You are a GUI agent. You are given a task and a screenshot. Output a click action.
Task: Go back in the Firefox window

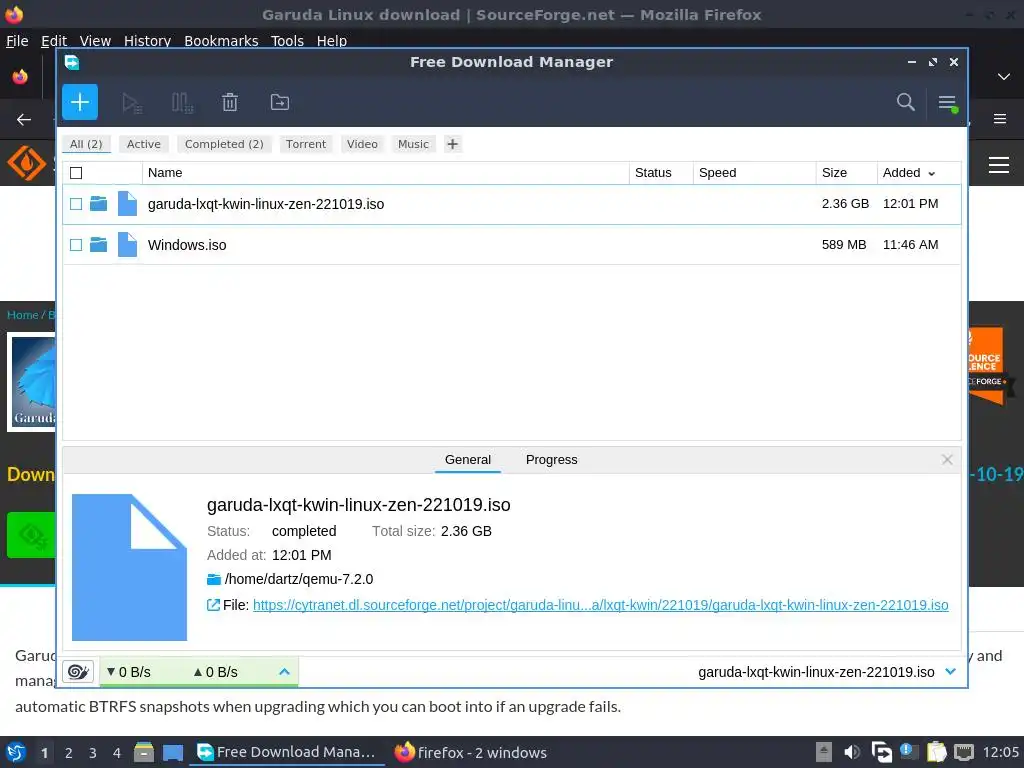tap(24, 120)
